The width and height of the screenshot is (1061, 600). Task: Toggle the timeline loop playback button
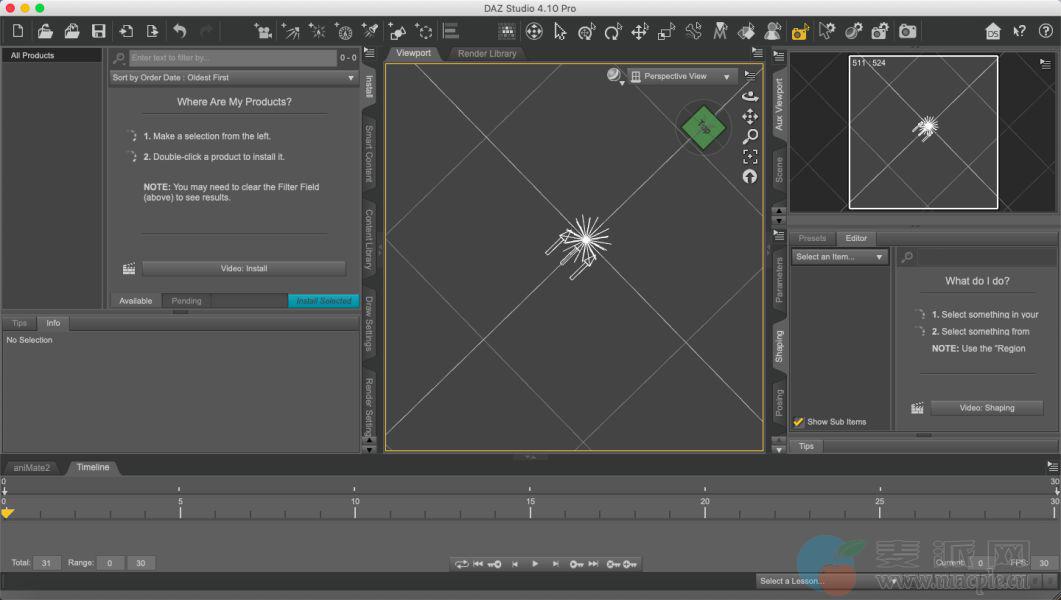pyautogui.click(x=461, y=564)
